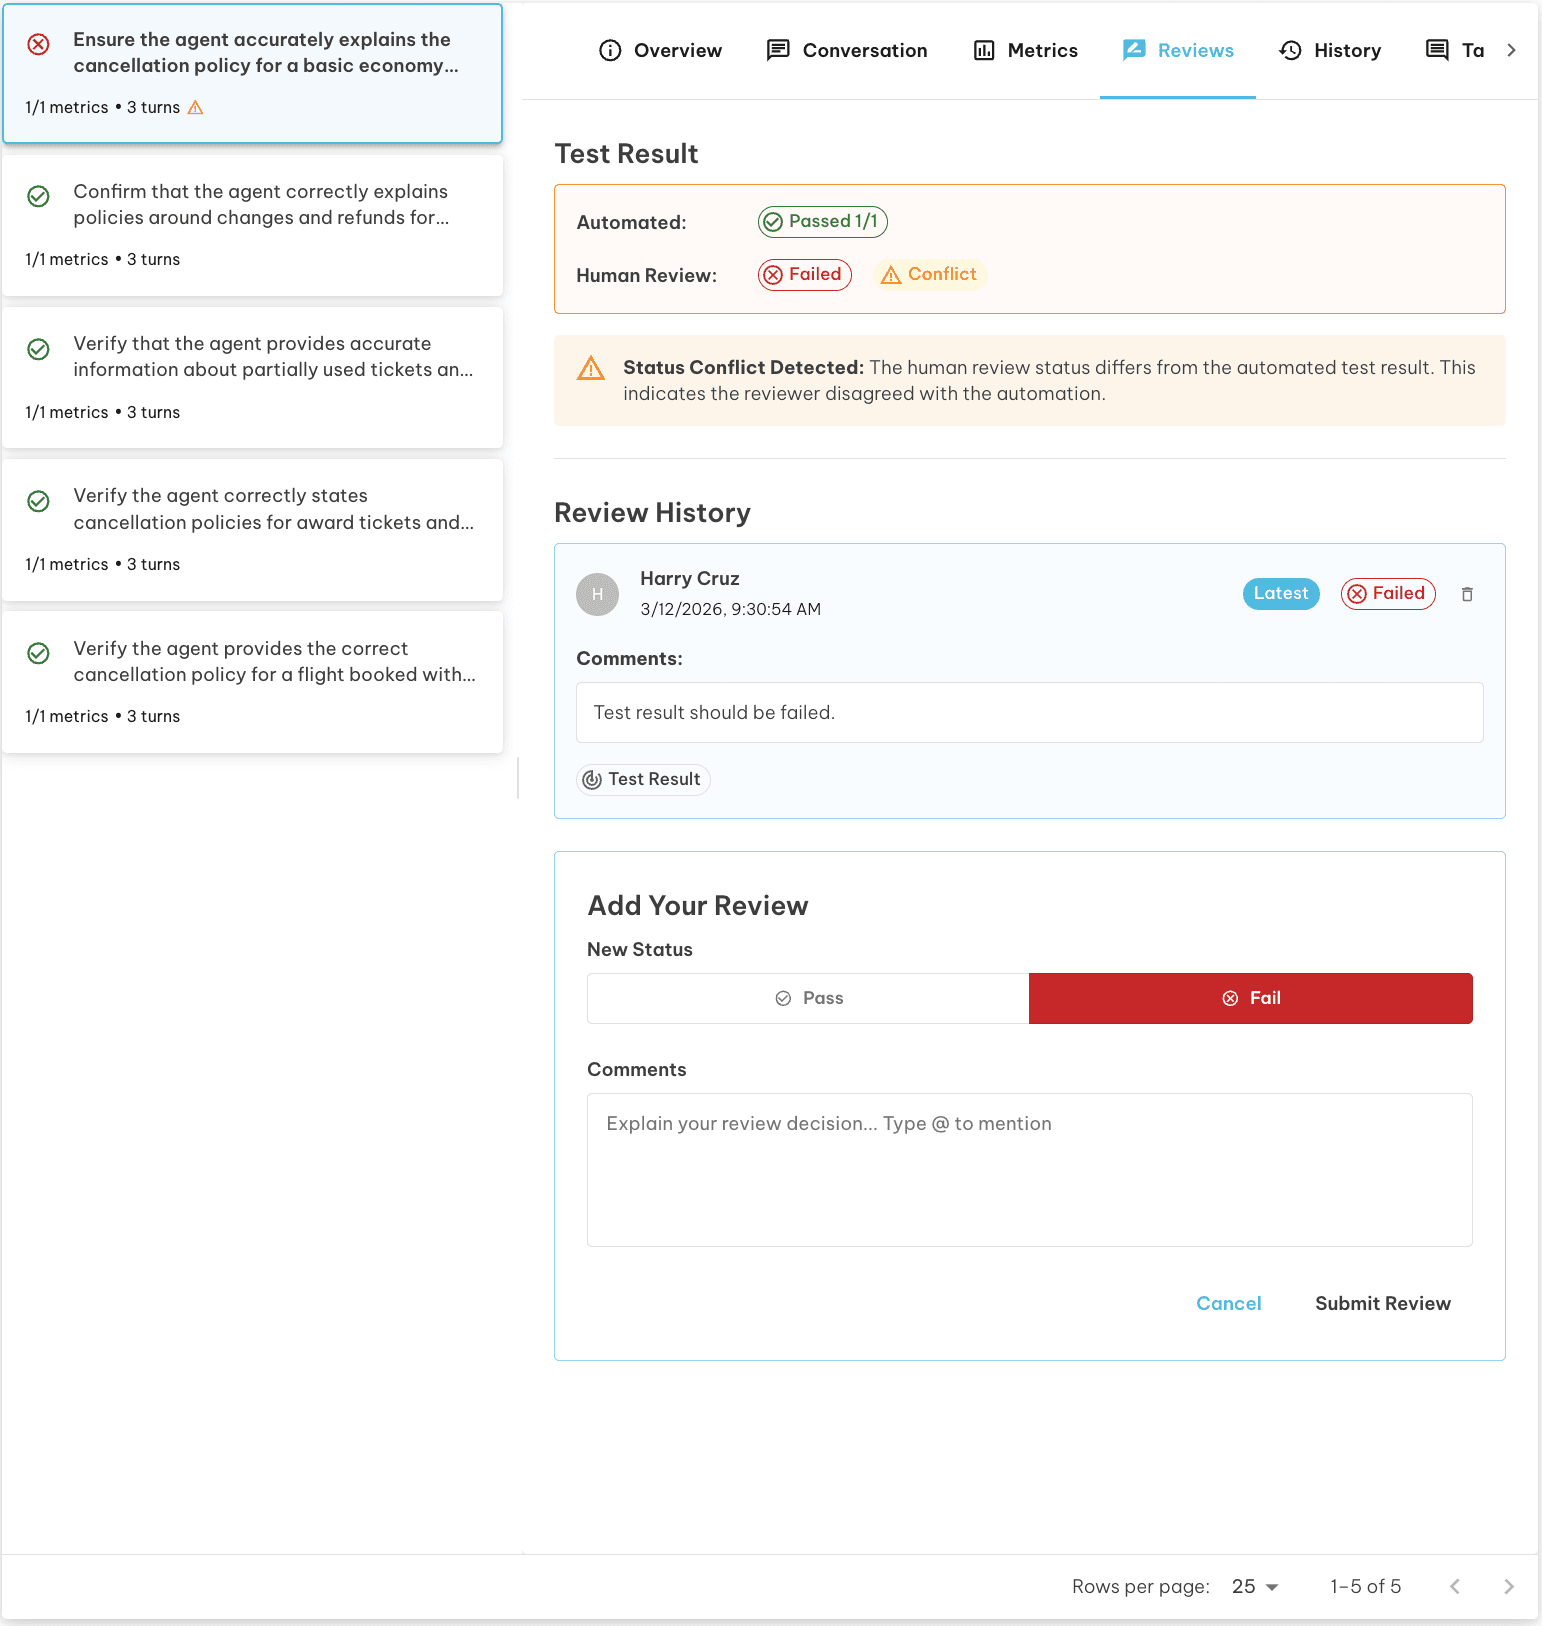Click the Passed 1/1 automated badge

coord(822,222)
